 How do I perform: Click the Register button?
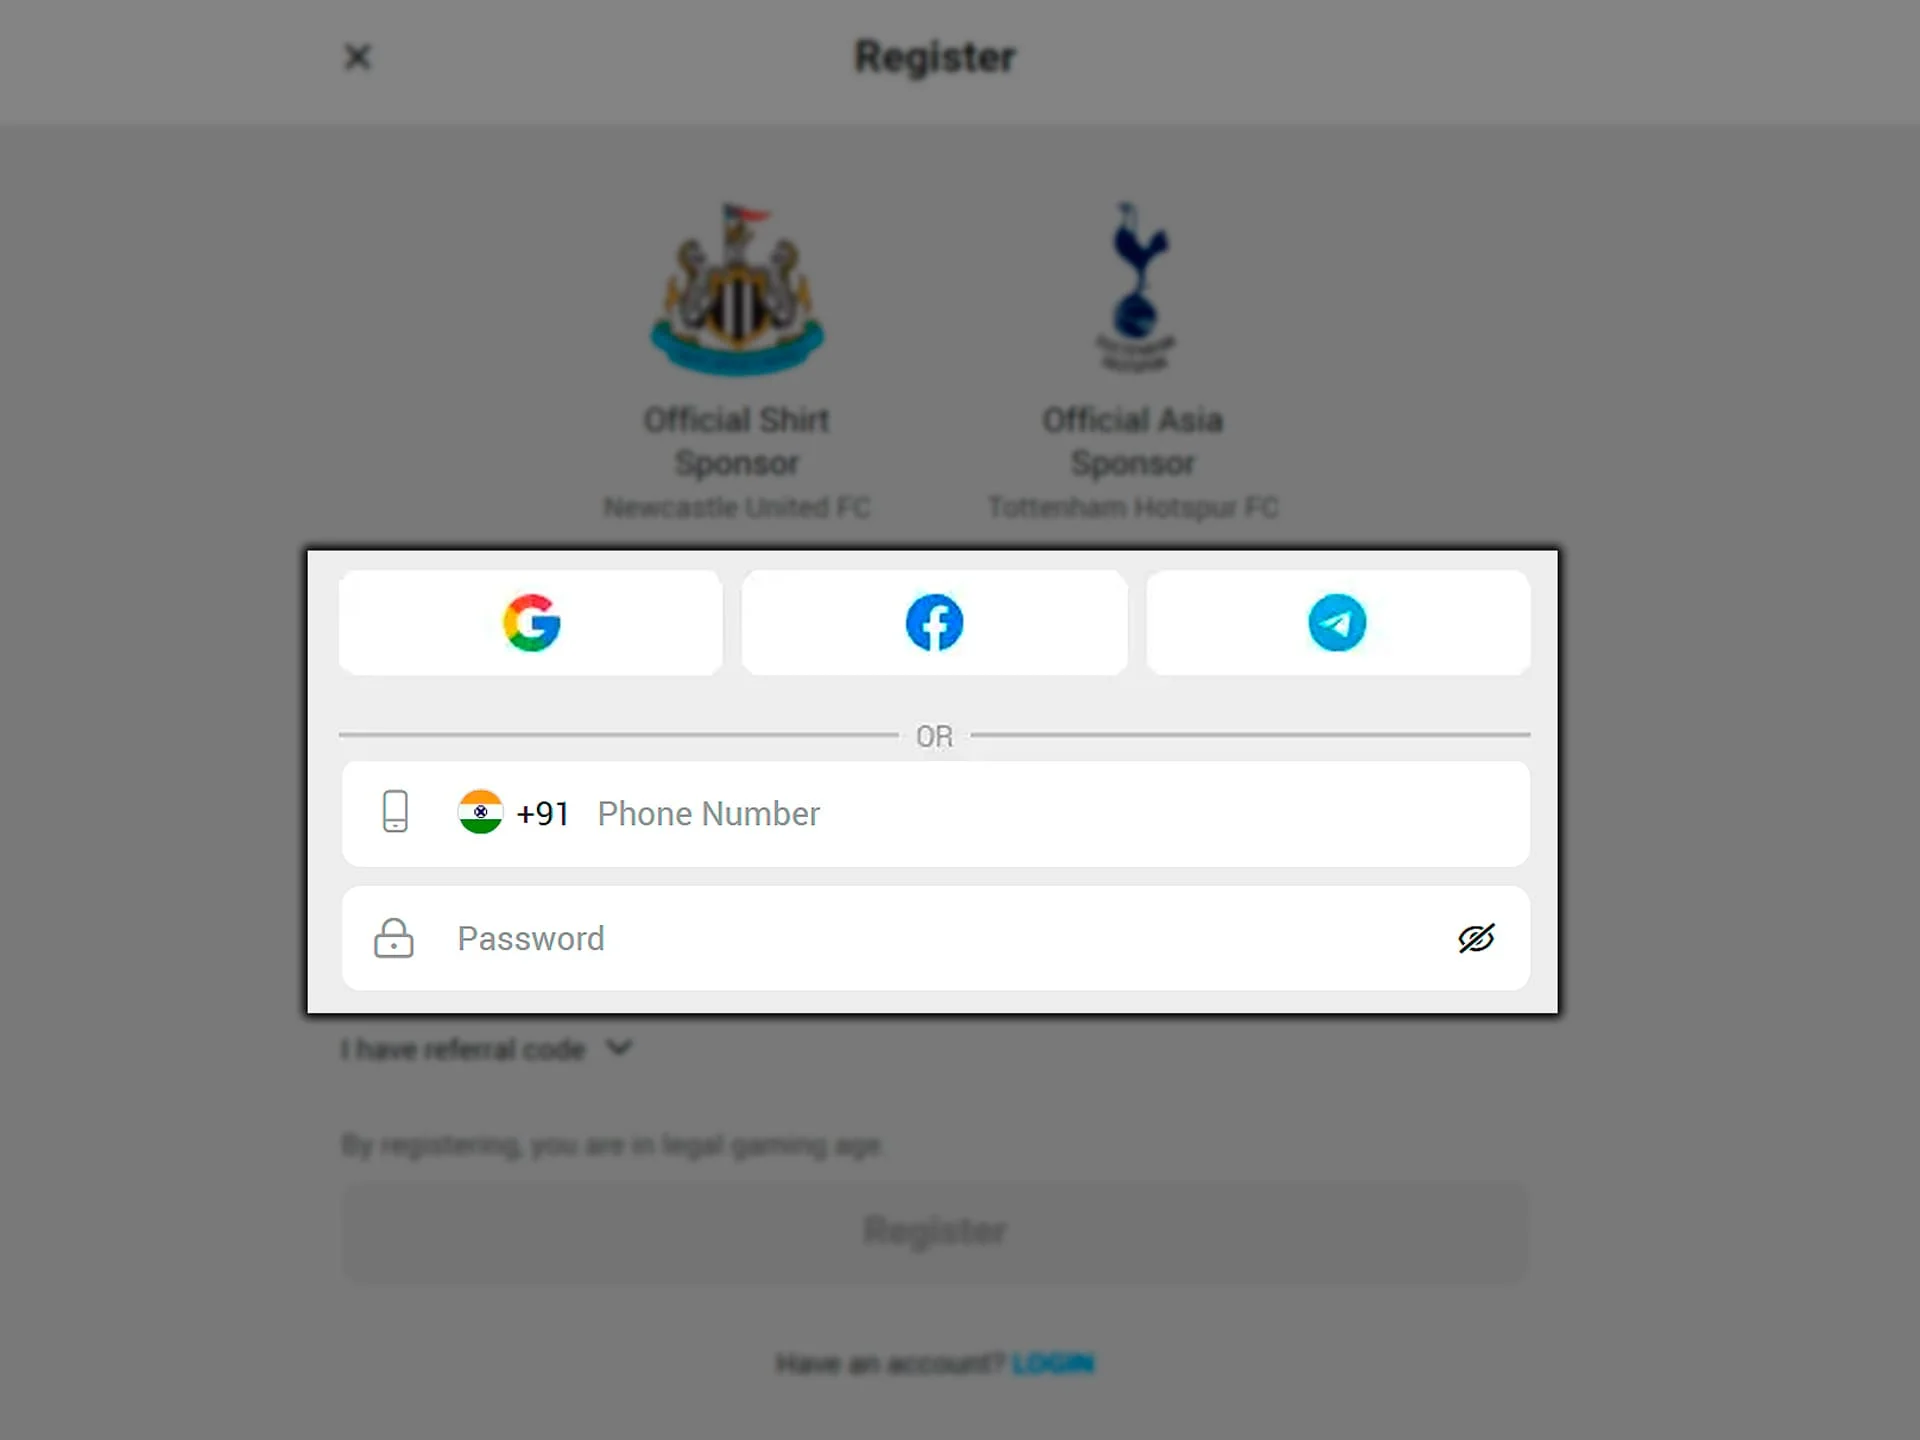pyautogui.click(x=934, y=1230)
